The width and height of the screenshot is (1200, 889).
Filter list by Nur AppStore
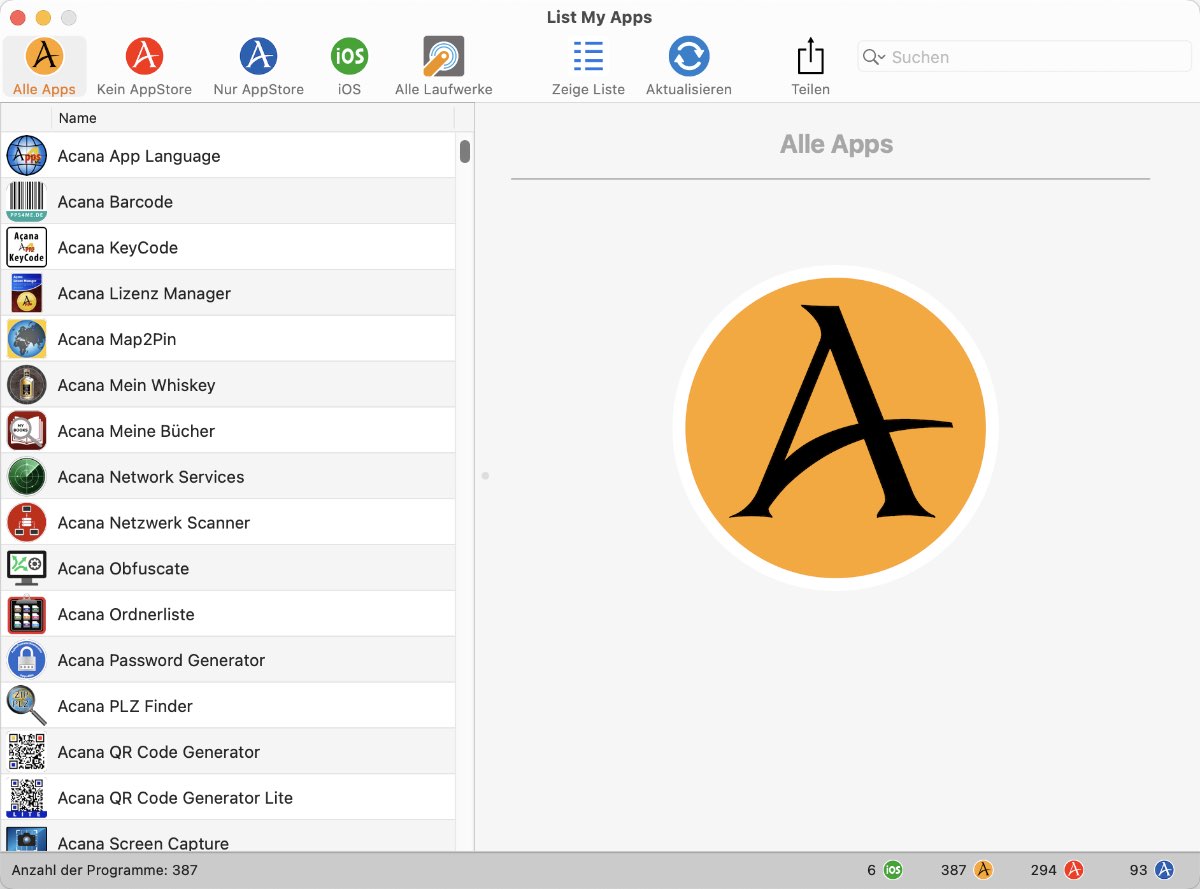tap(258, 67)
